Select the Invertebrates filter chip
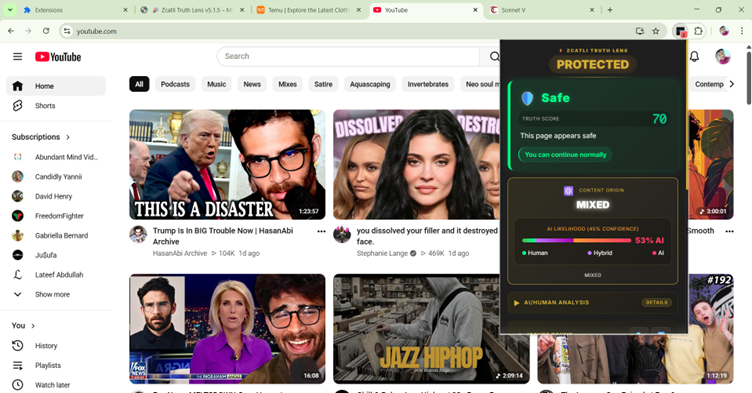 (x=428, y=84)
